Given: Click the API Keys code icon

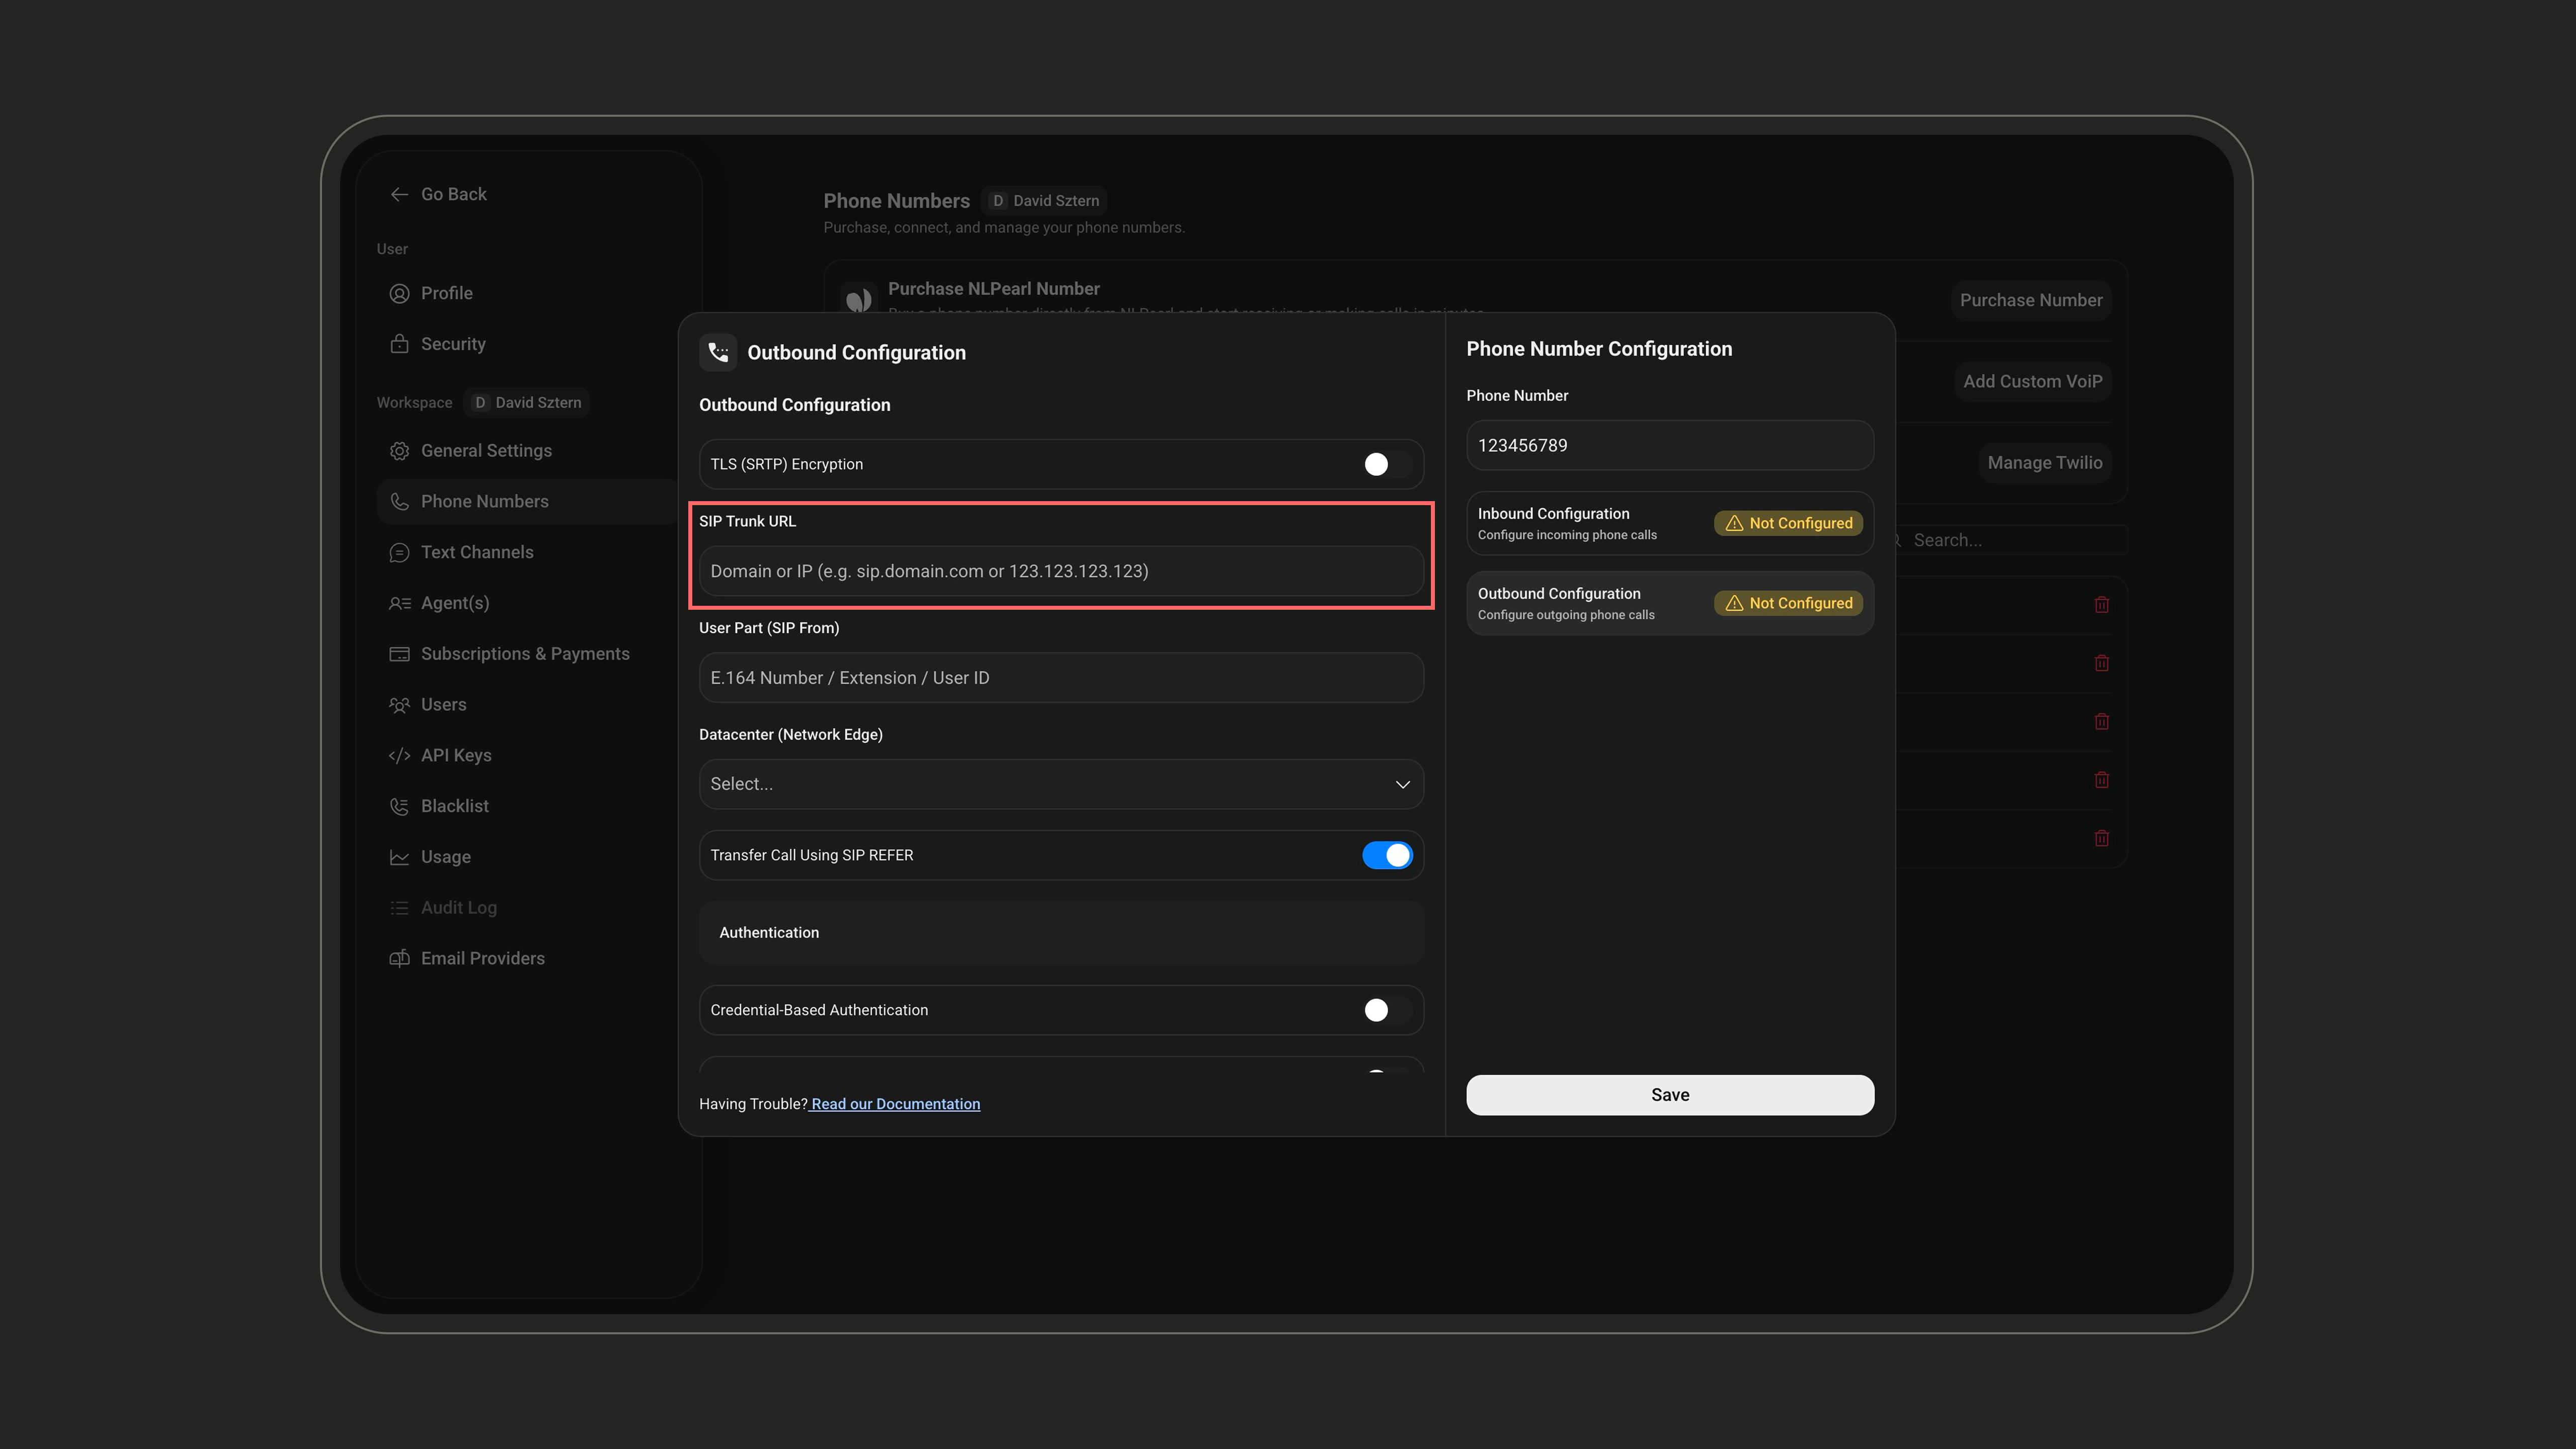Looking at the screenshot, I should click(399, 756).
